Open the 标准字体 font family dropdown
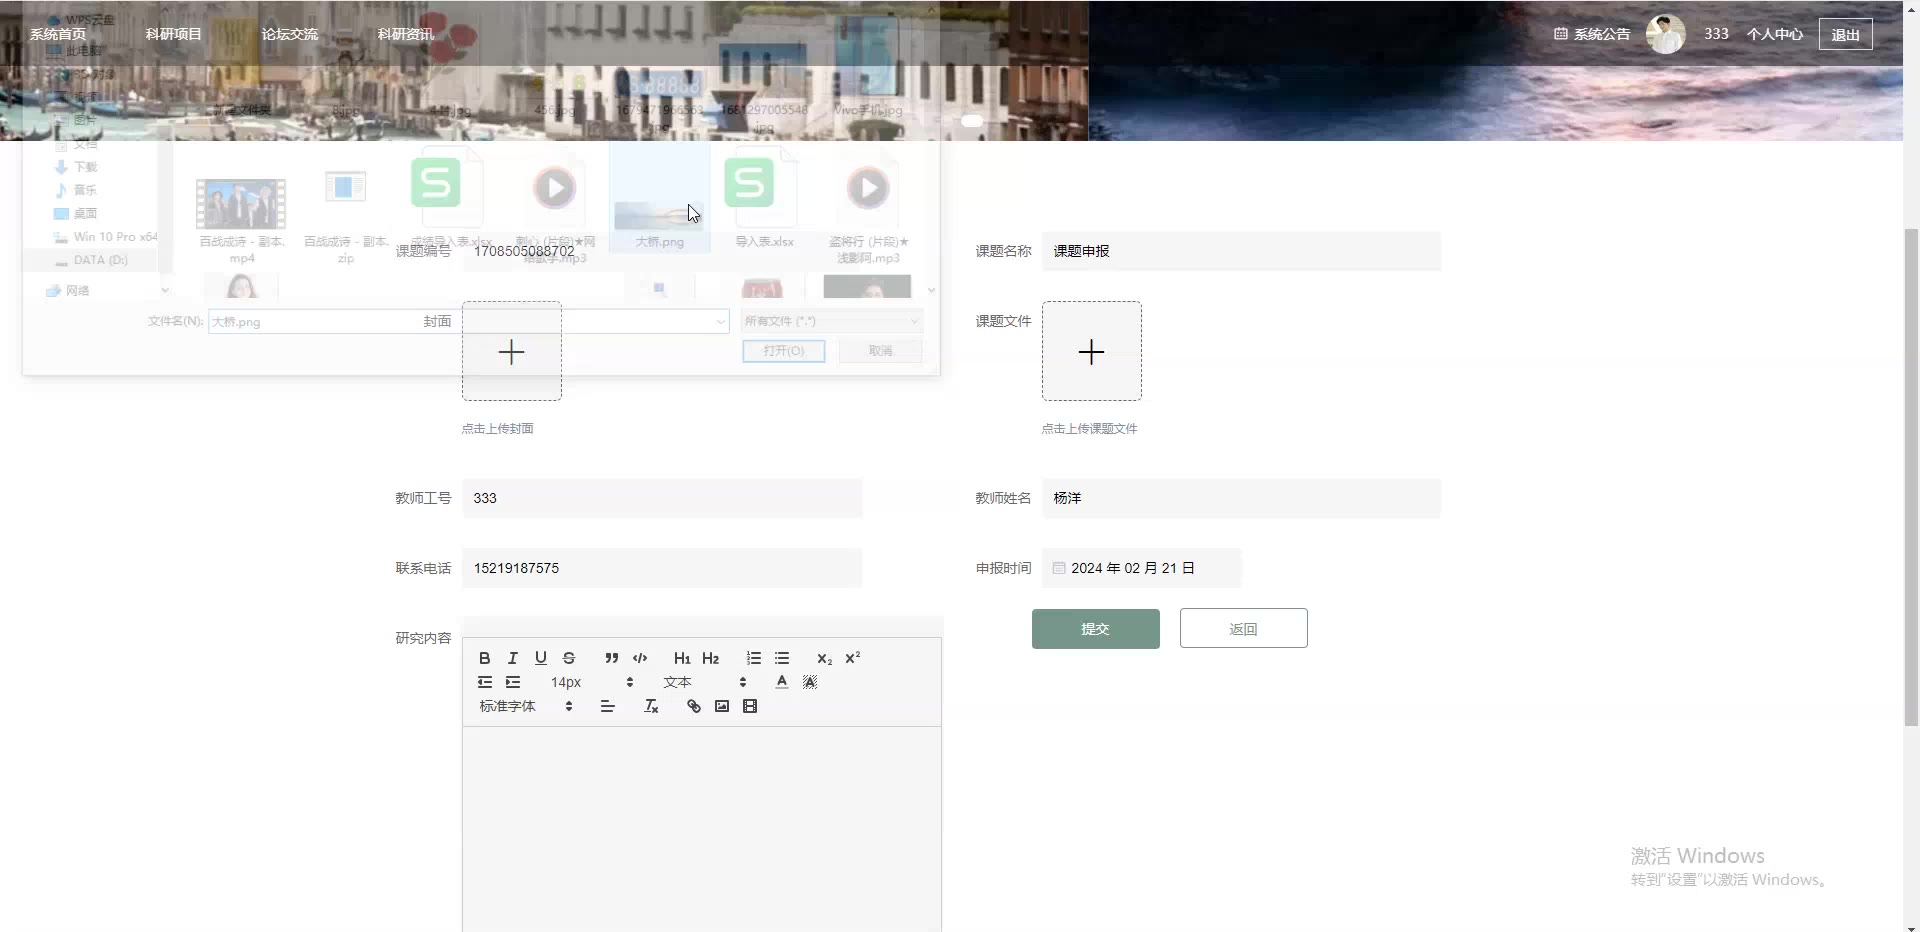 click(x=526, y=706)
